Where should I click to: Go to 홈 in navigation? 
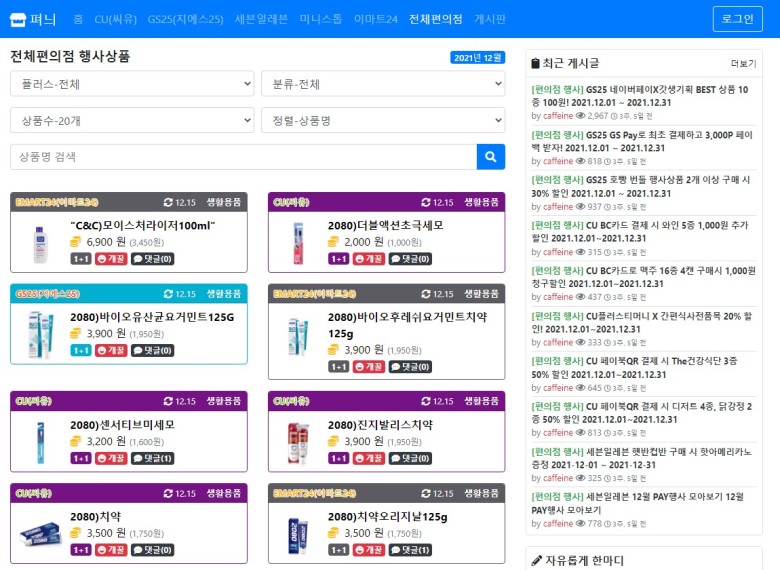78,19
